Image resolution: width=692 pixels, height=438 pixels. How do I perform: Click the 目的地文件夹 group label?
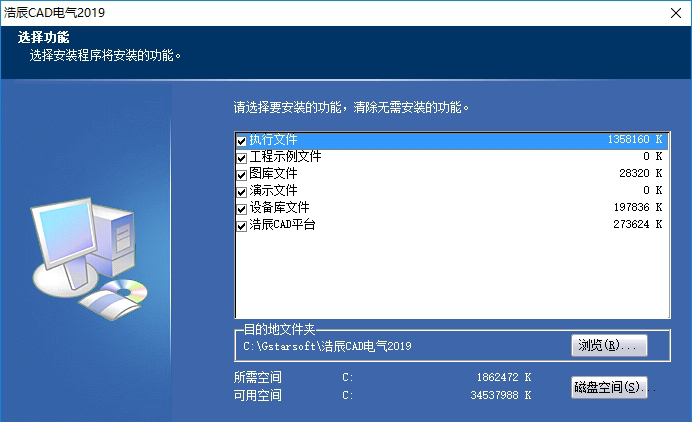(x=279, y=329)
